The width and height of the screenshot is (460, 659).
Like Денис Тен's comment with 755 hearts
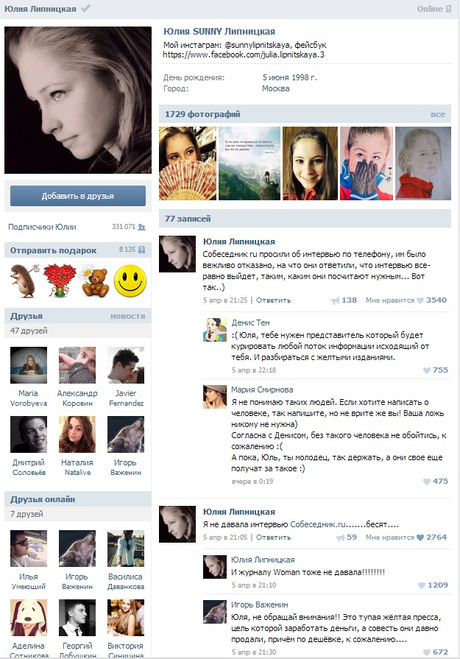(x=427, y=370)
